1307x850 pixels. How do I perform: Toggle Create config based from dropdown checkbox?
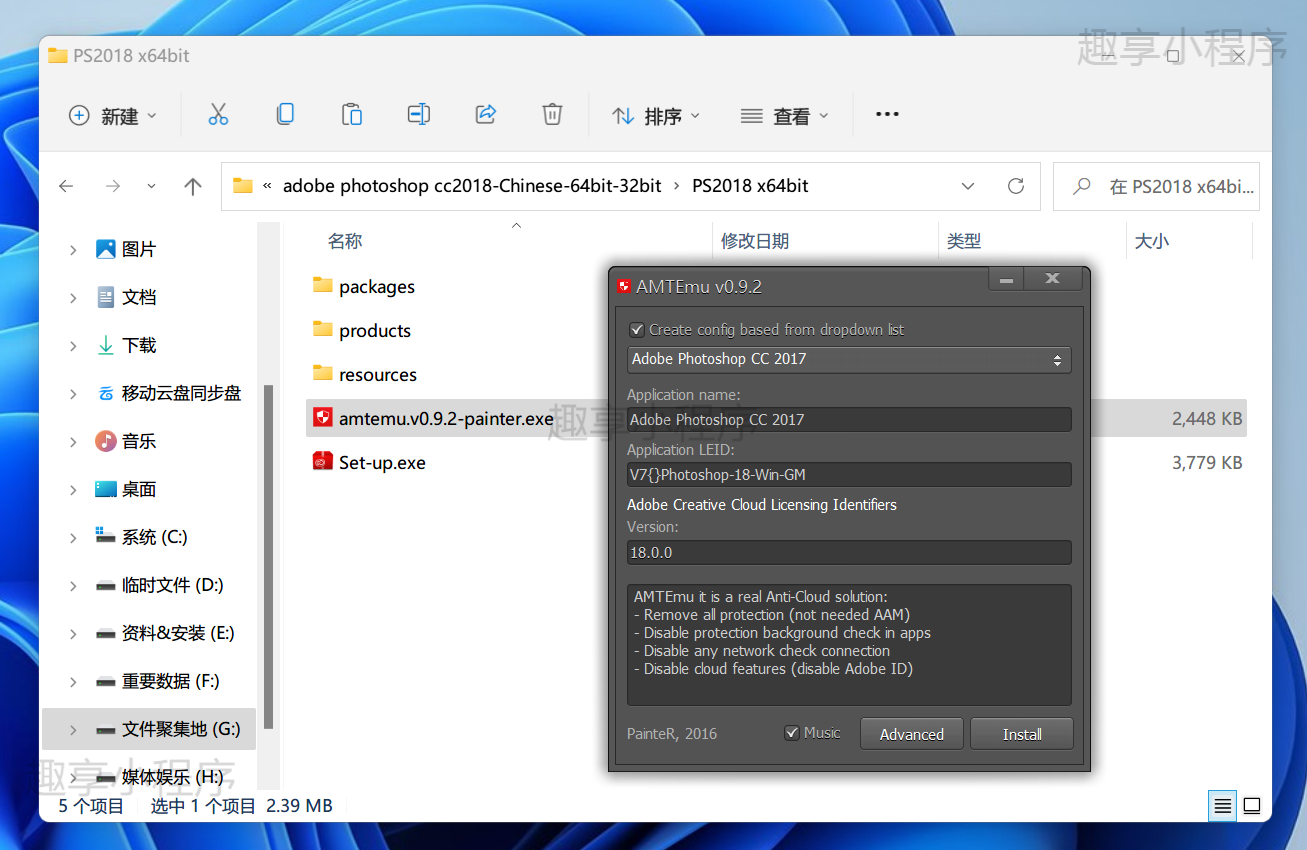click(636, 330)
